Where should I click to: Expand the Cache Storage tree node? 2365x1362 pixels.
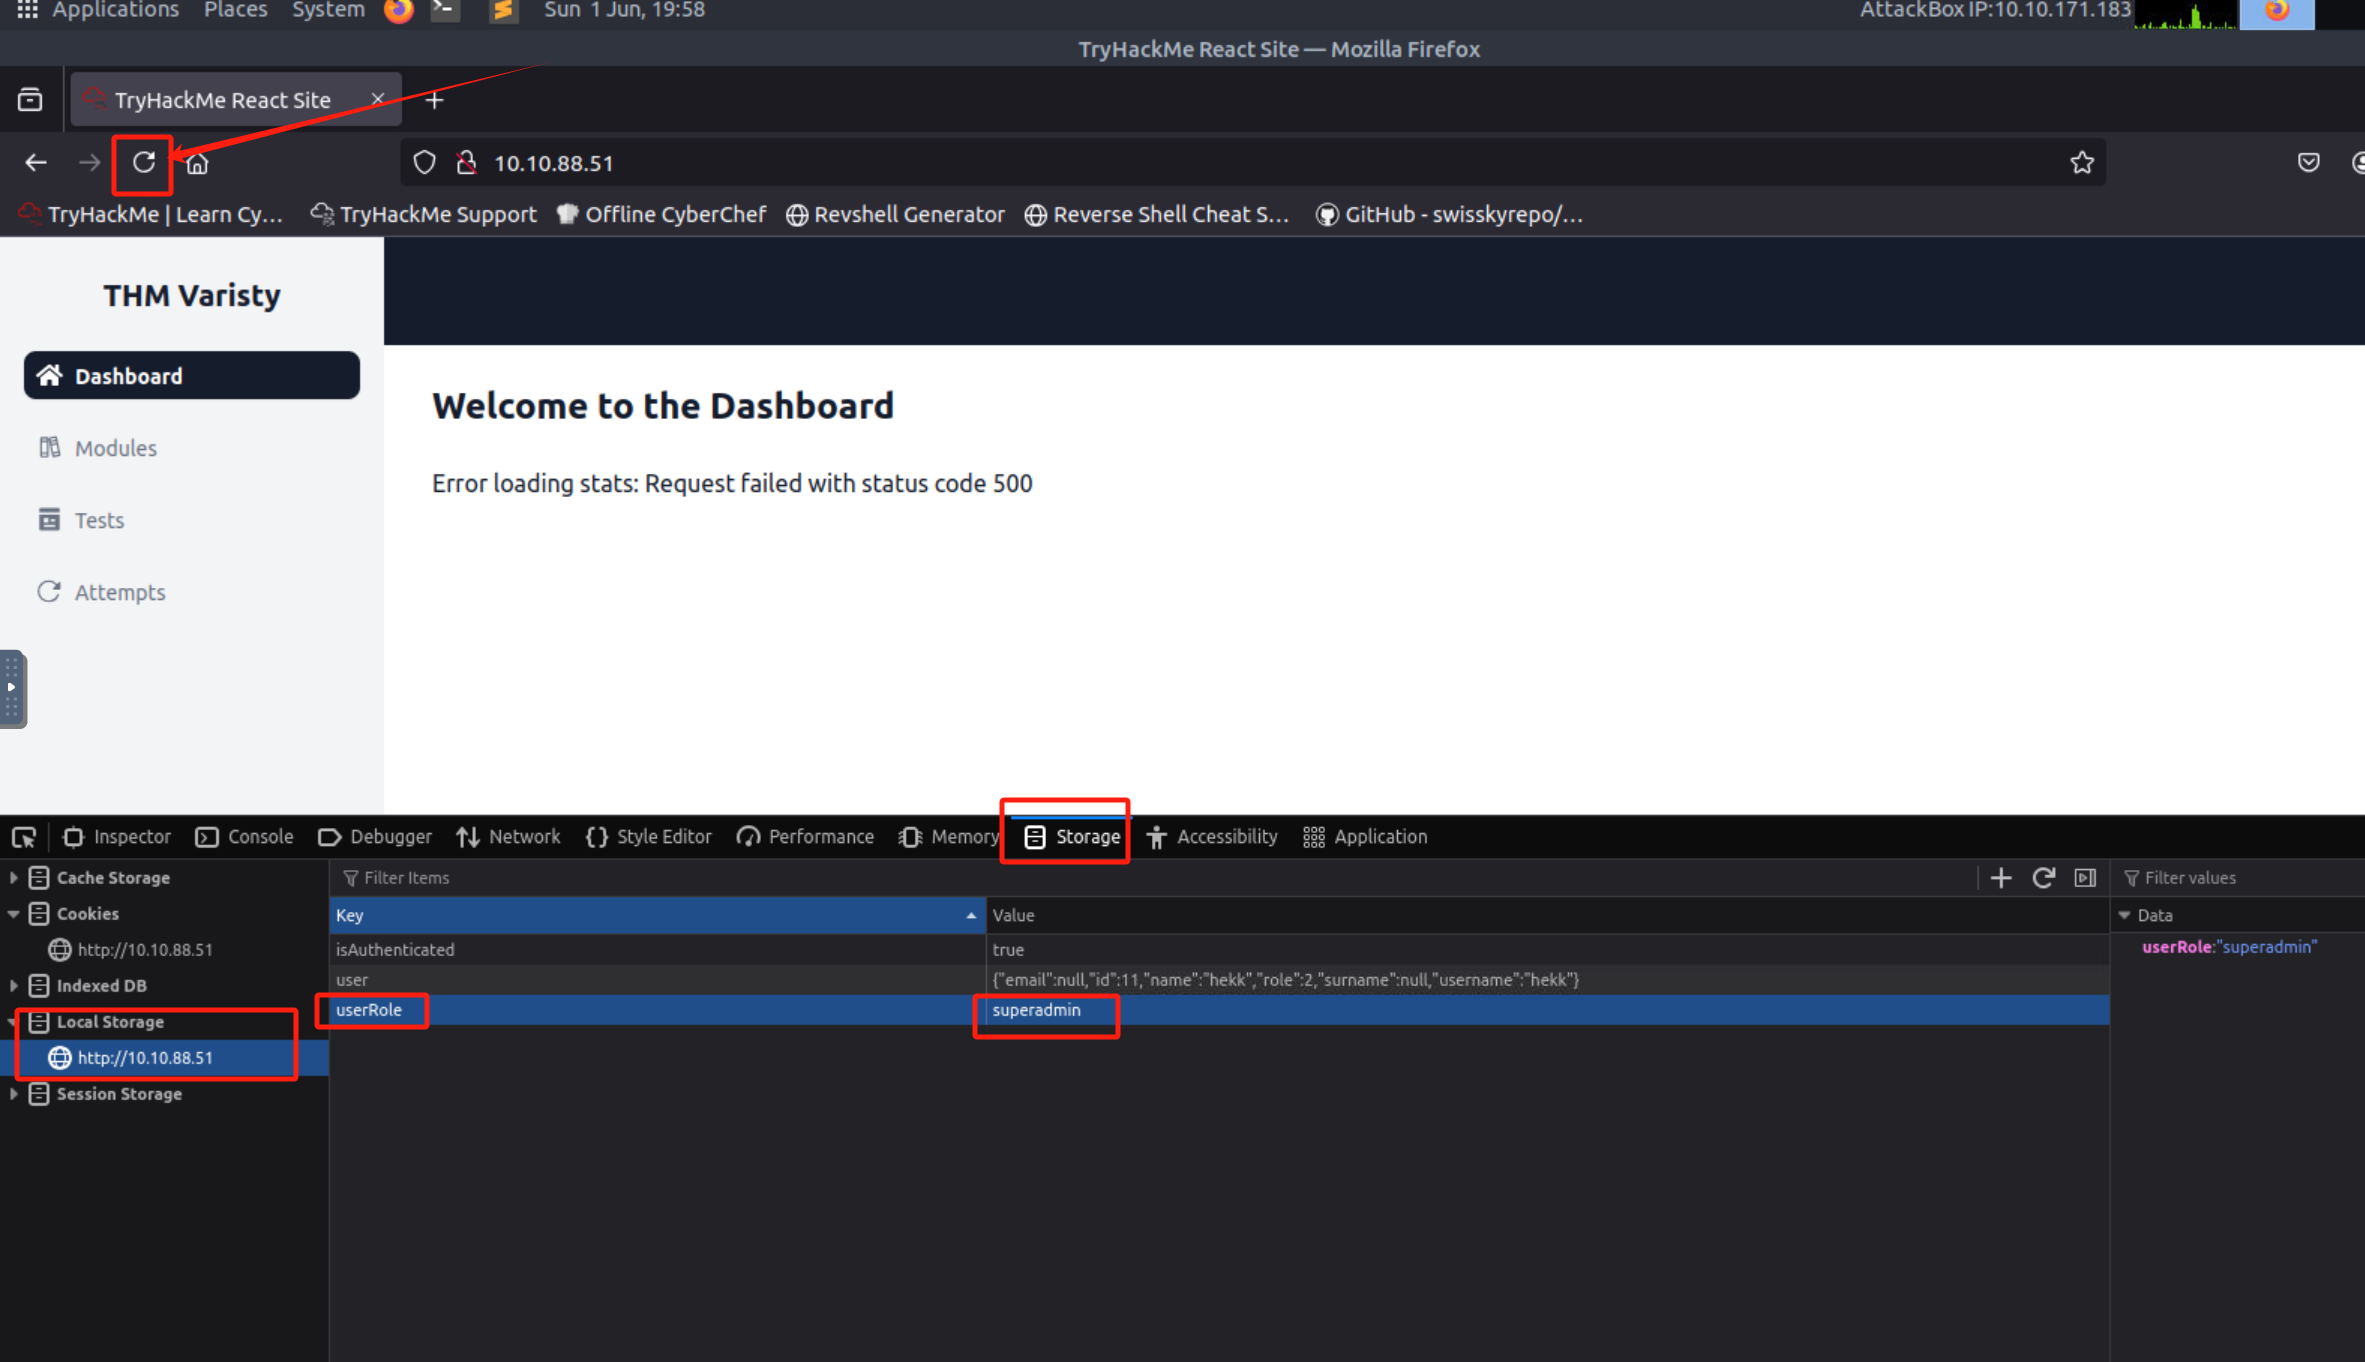pyautogui.click(x=14, y=878)
